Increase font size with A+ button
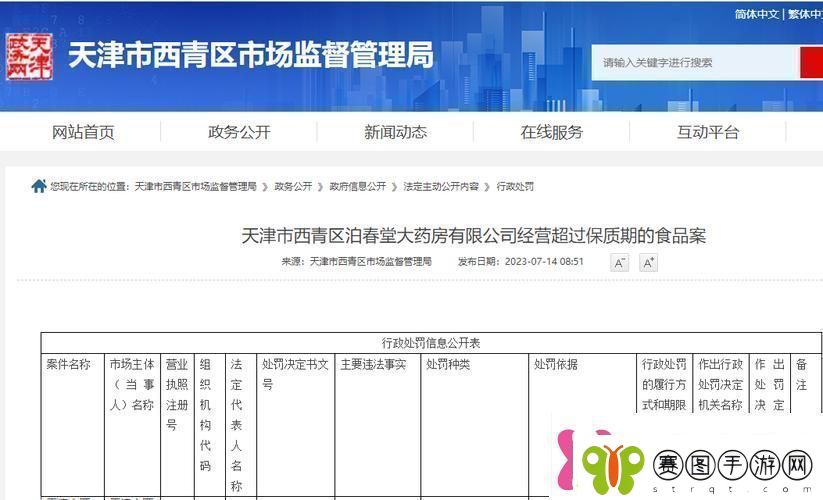This screenshot has width=823, height=500. tap(648, 262)
